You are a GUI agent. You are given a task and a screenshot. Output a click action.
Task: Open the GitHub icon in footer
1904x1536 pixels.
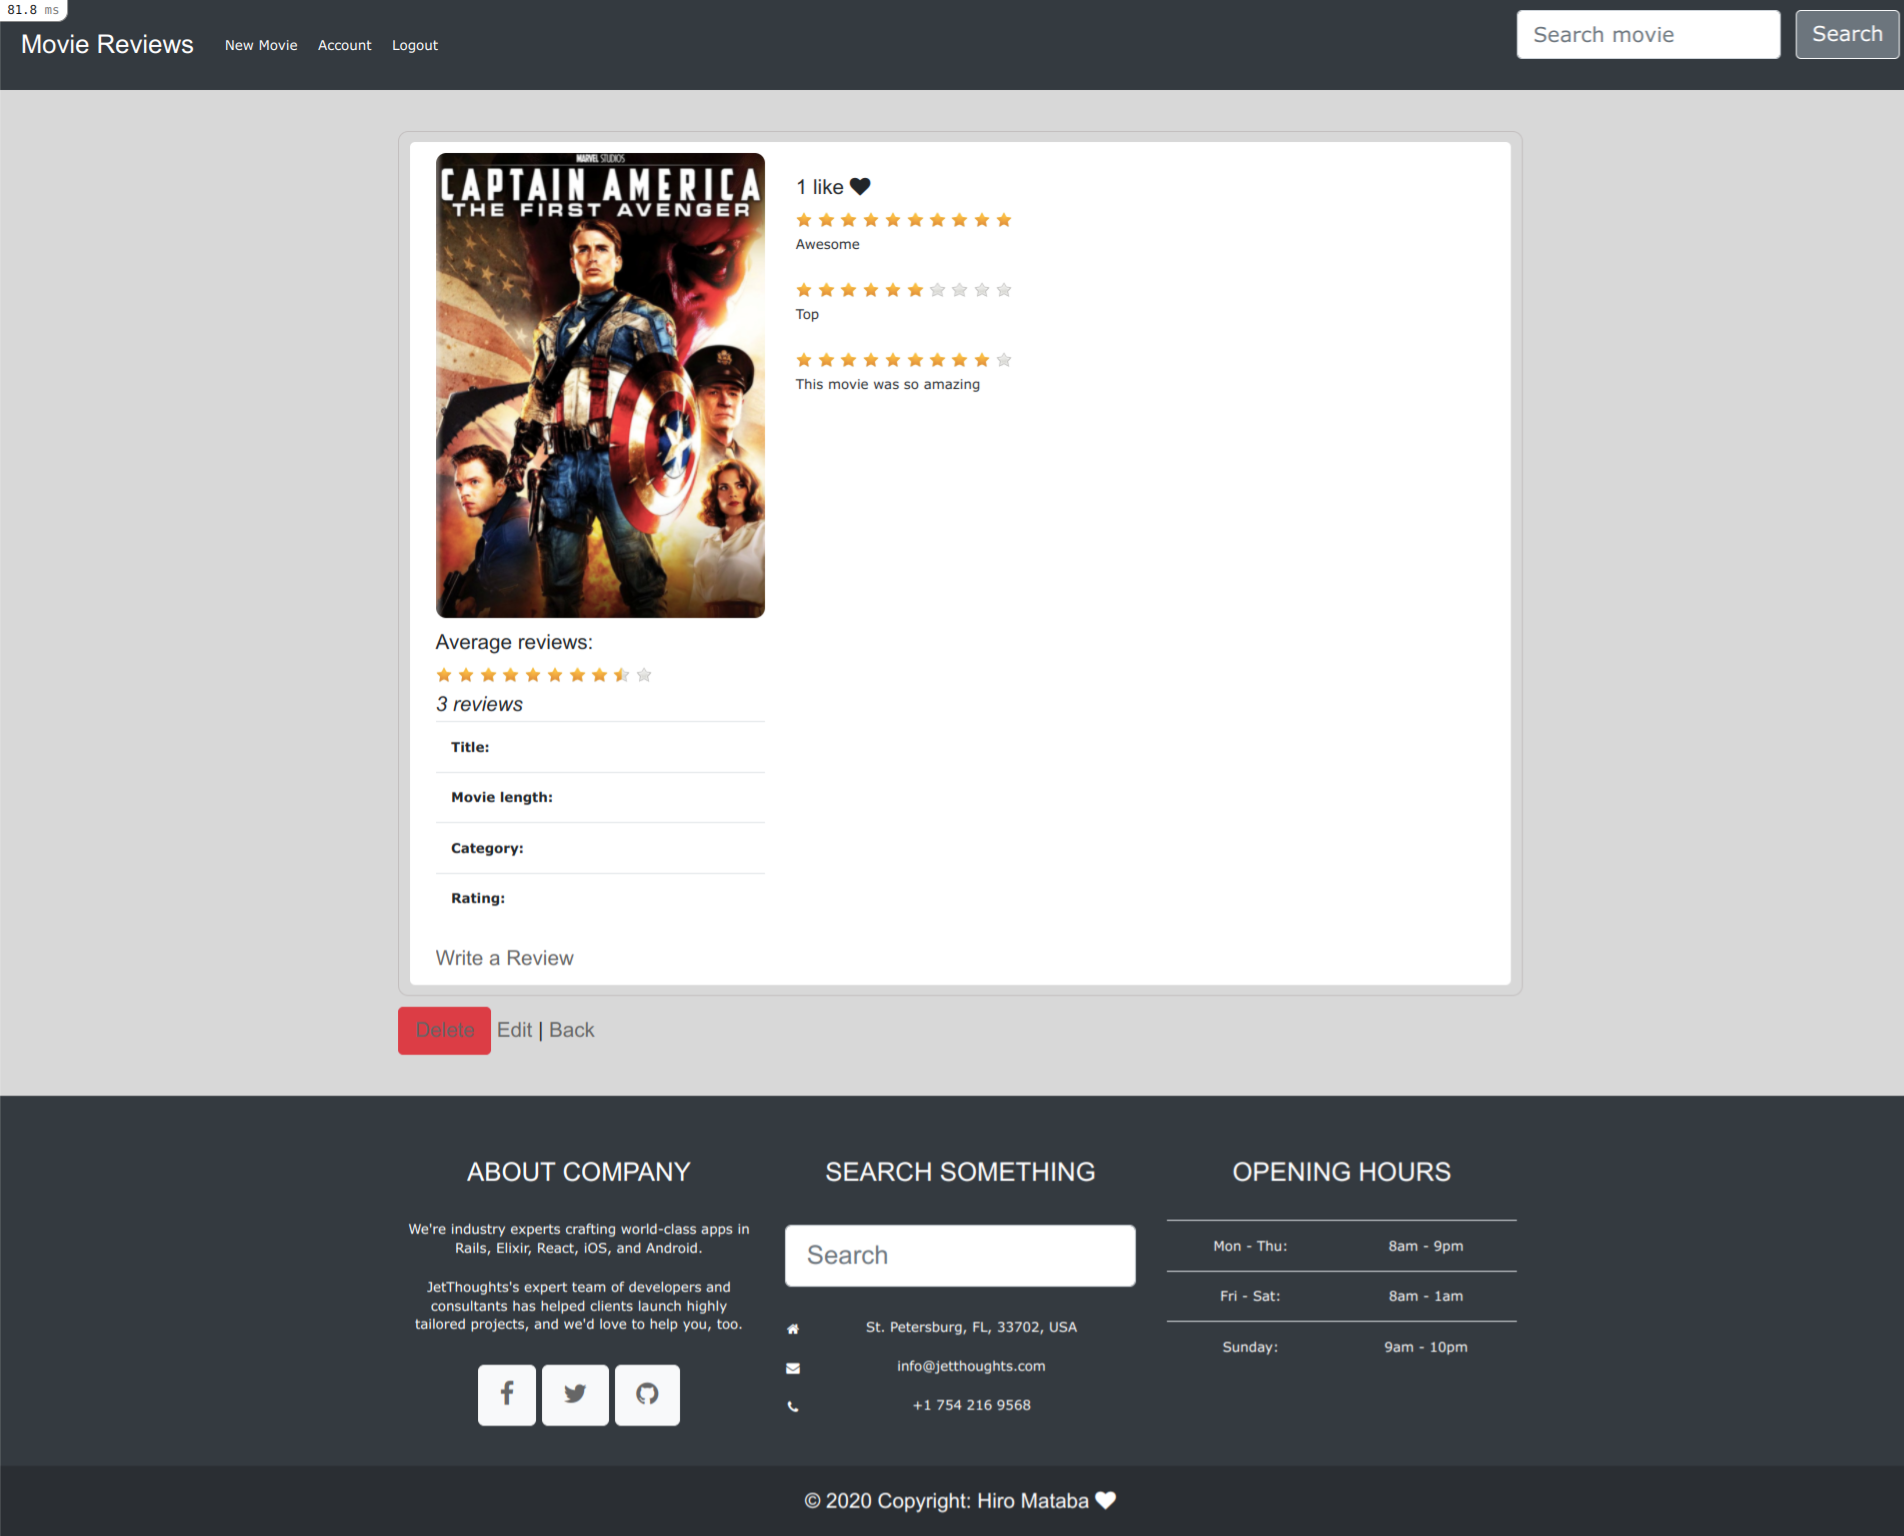pyautogui.click(x=647, y=1394)
